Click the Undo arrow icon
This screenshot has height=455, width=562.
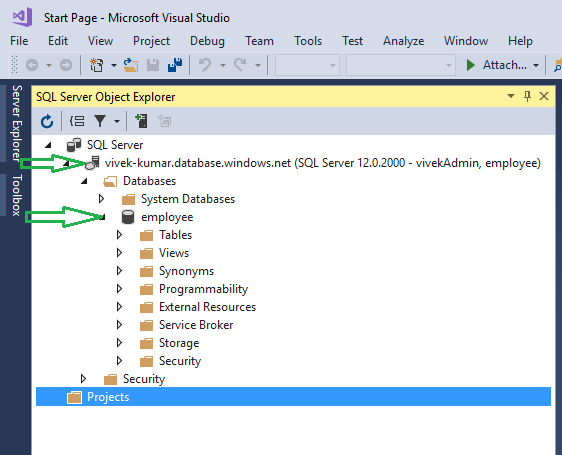point(205,65)
